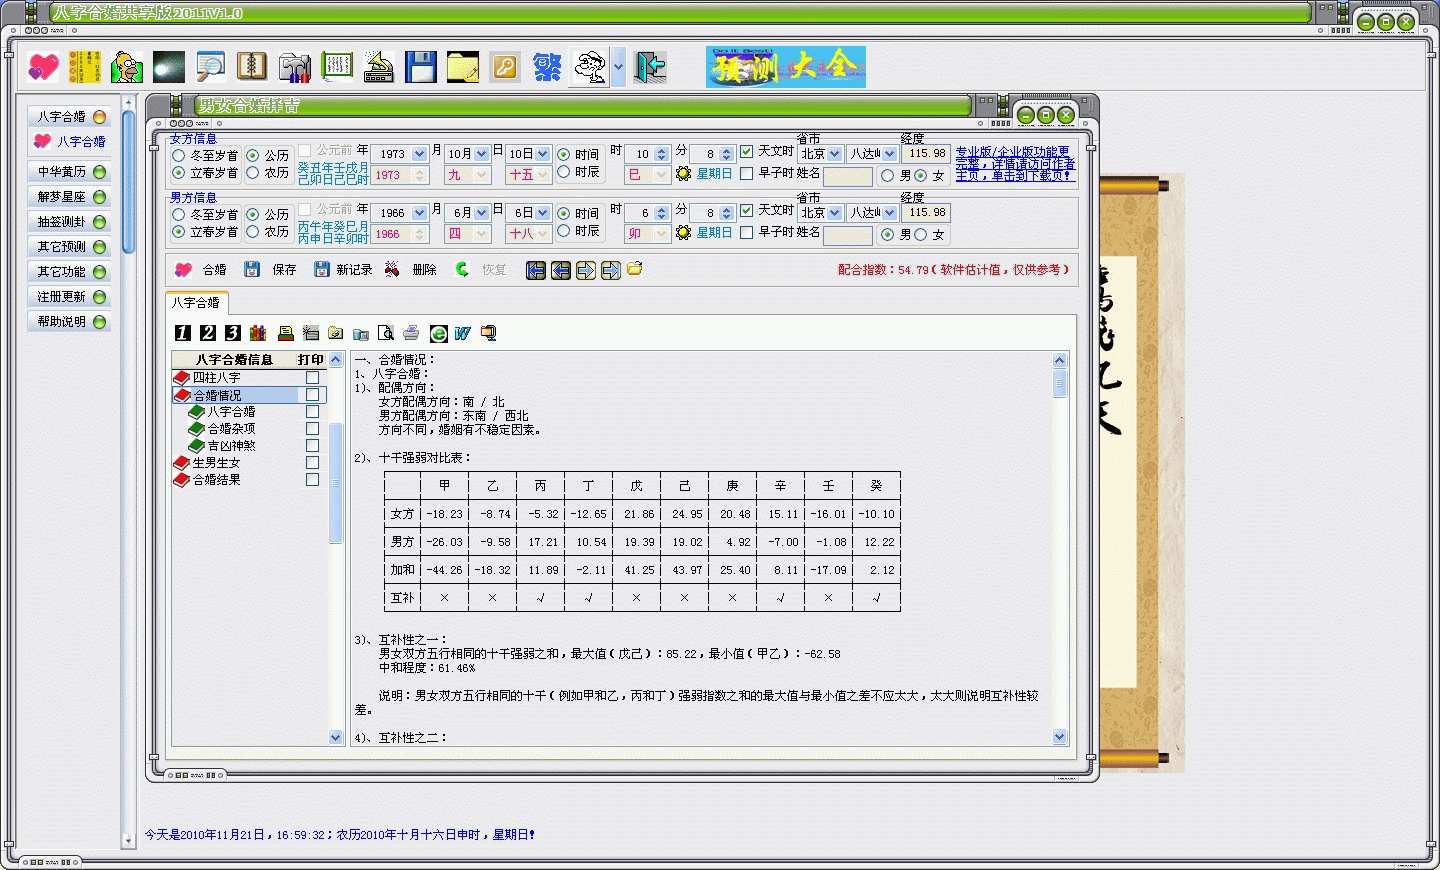Image resolution: width=1440 pixels, height=870 pixels.
Task: Click the green scroll document icon
Action: pyautogui.click(x=337, y=67)
